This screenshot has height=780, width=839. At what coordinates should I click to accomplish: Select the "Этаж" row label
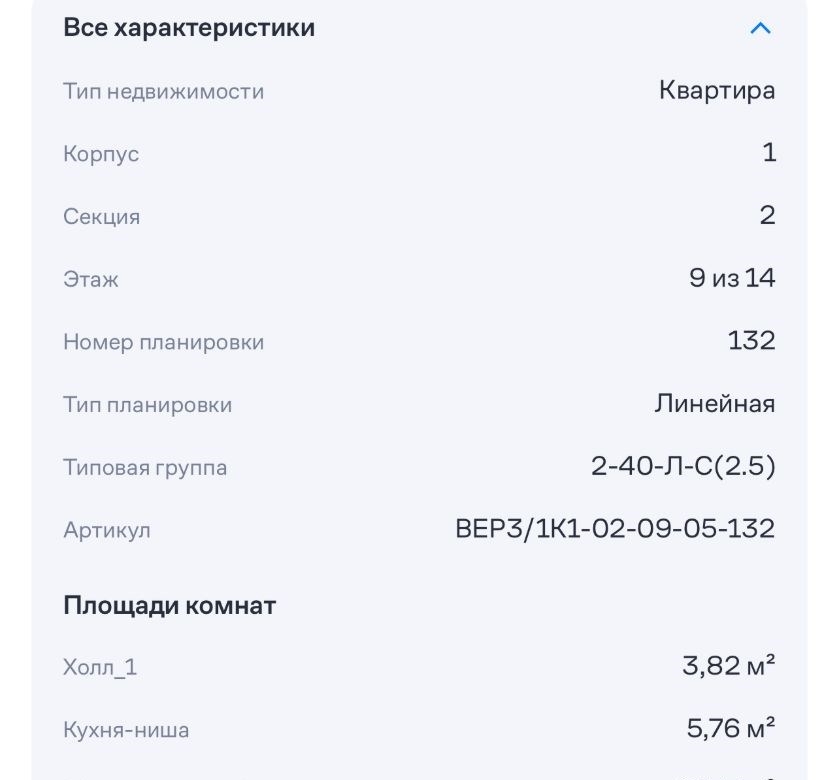91,280
